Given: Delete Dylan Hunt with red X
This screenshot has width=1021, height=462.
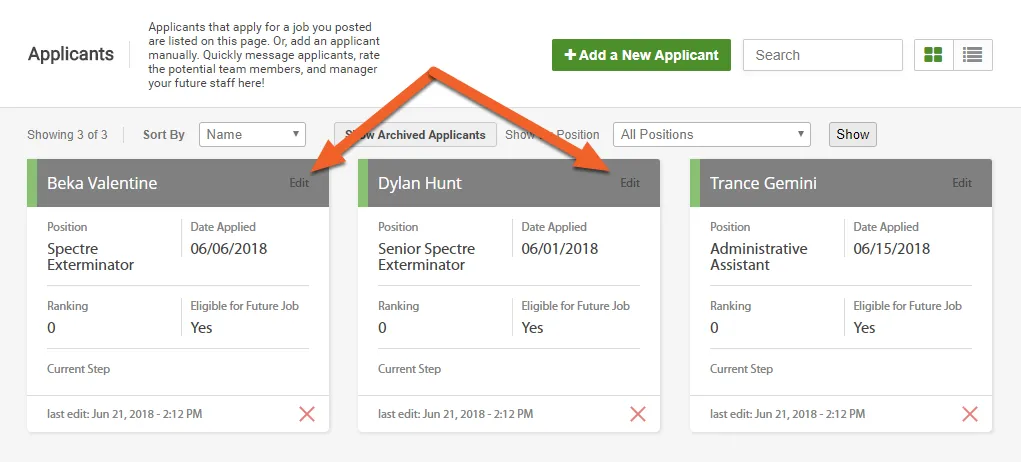Looking at the screenshot, I should (637, 414).
